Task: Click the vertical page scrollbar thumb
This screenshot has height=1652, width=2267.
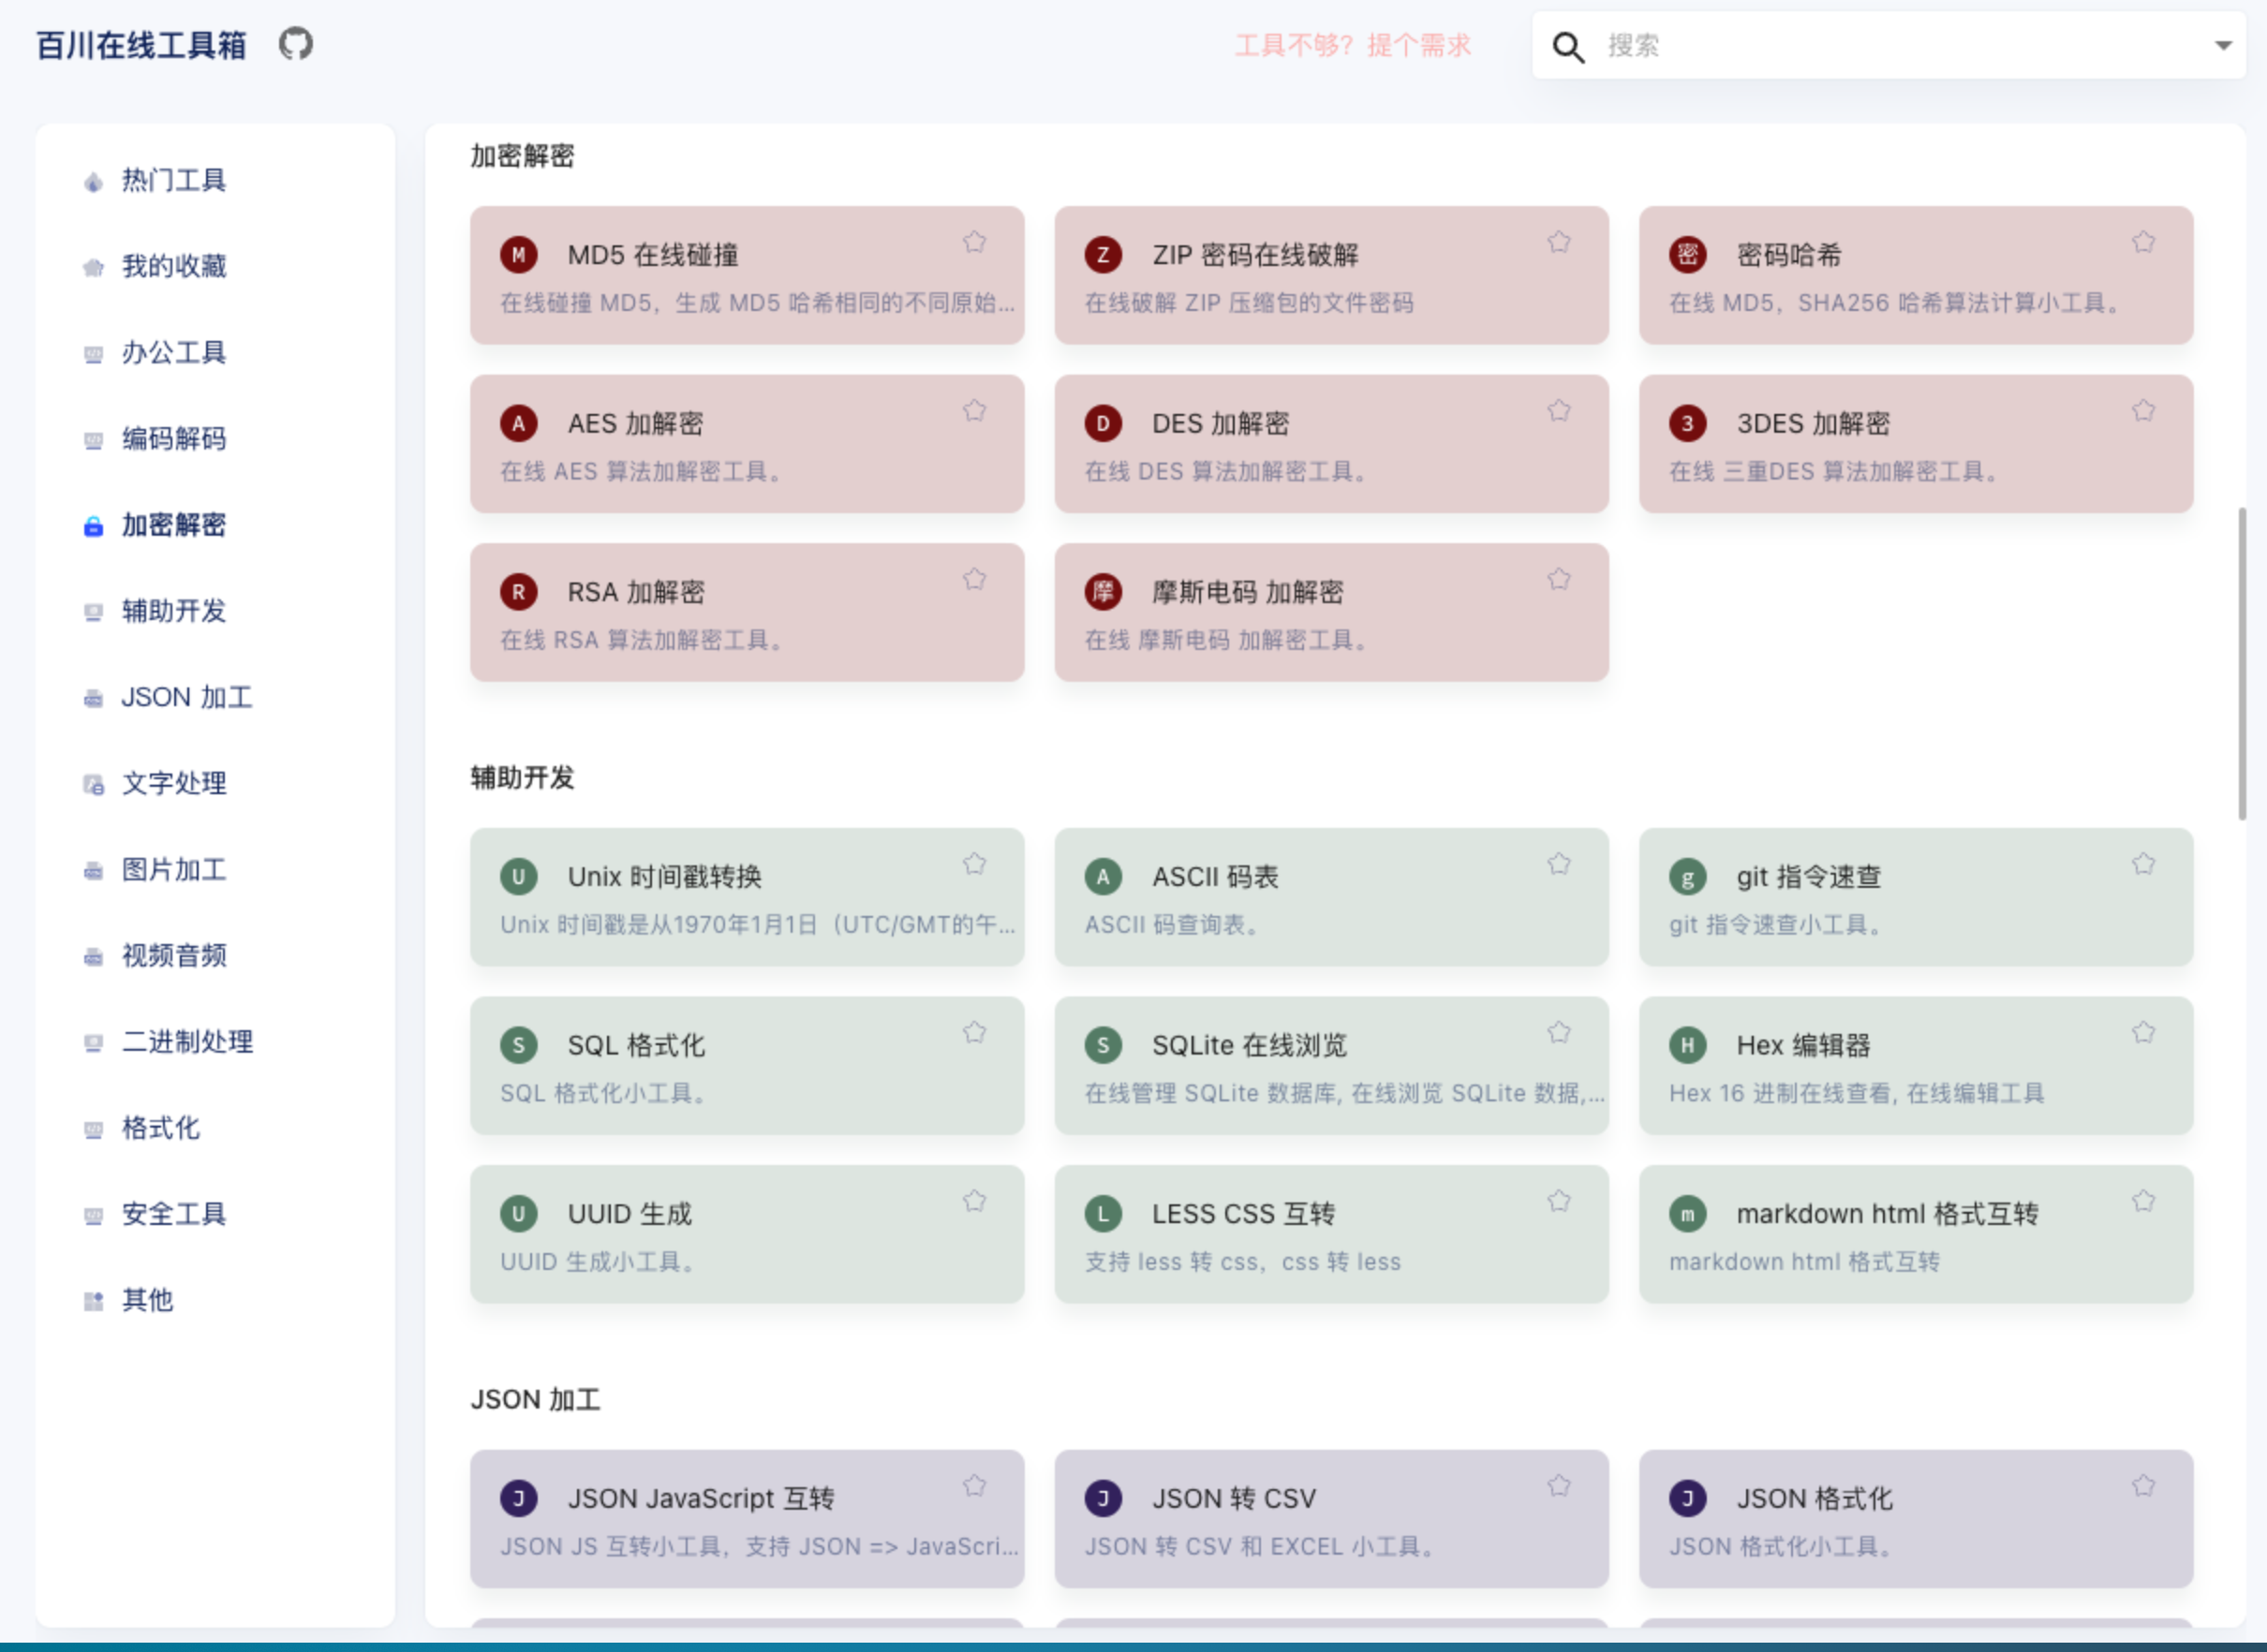Action: coord(2241,663)
